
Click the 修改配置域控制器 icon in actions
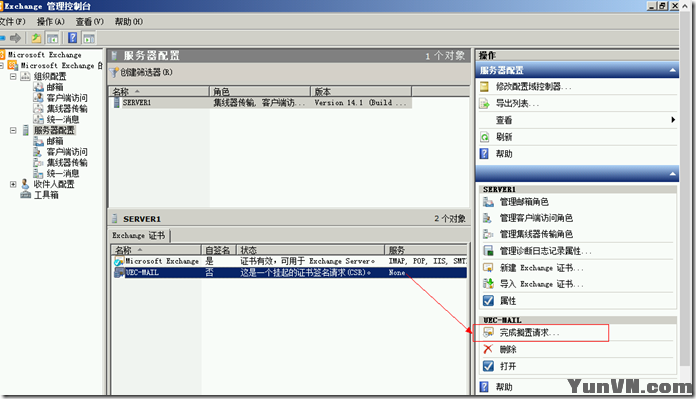485,87
